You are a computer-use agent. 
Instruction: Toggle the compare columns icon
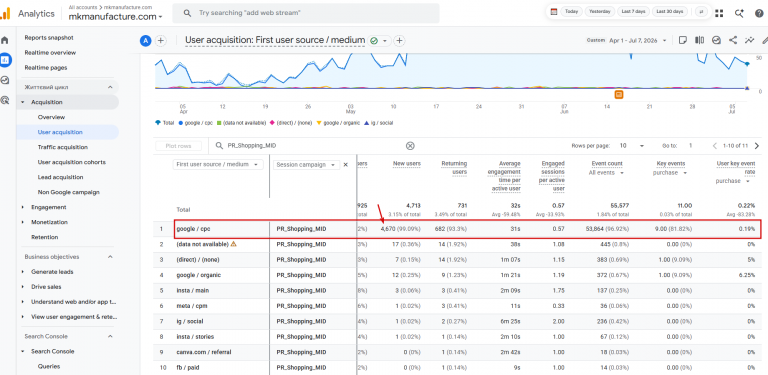699,40
